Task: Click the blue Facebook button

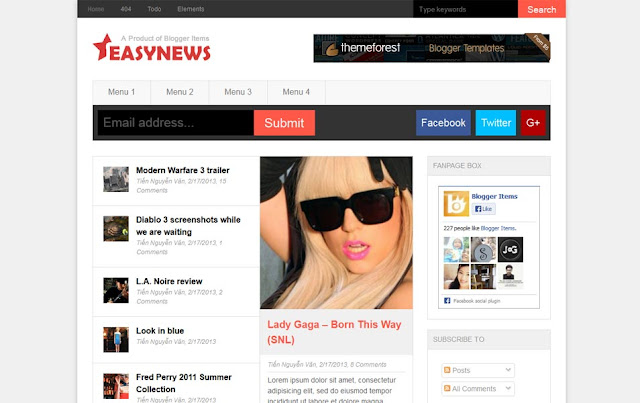Action: click(443, 123)
